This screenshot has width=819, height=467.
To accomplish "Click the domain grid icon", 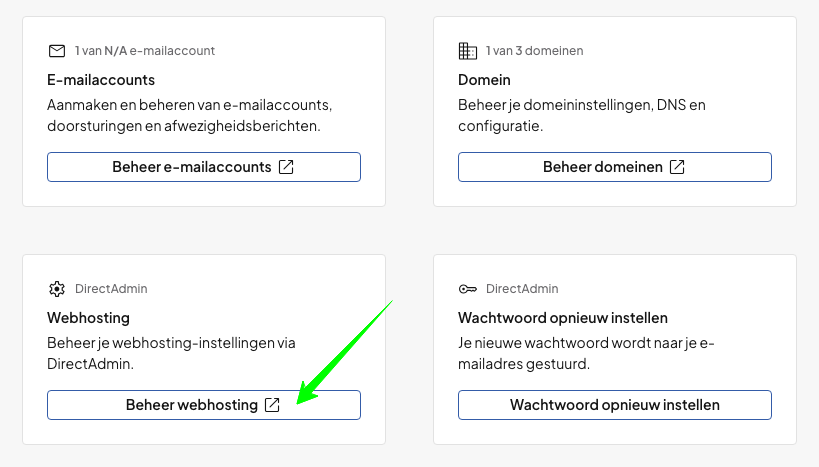I will point(467,51).
